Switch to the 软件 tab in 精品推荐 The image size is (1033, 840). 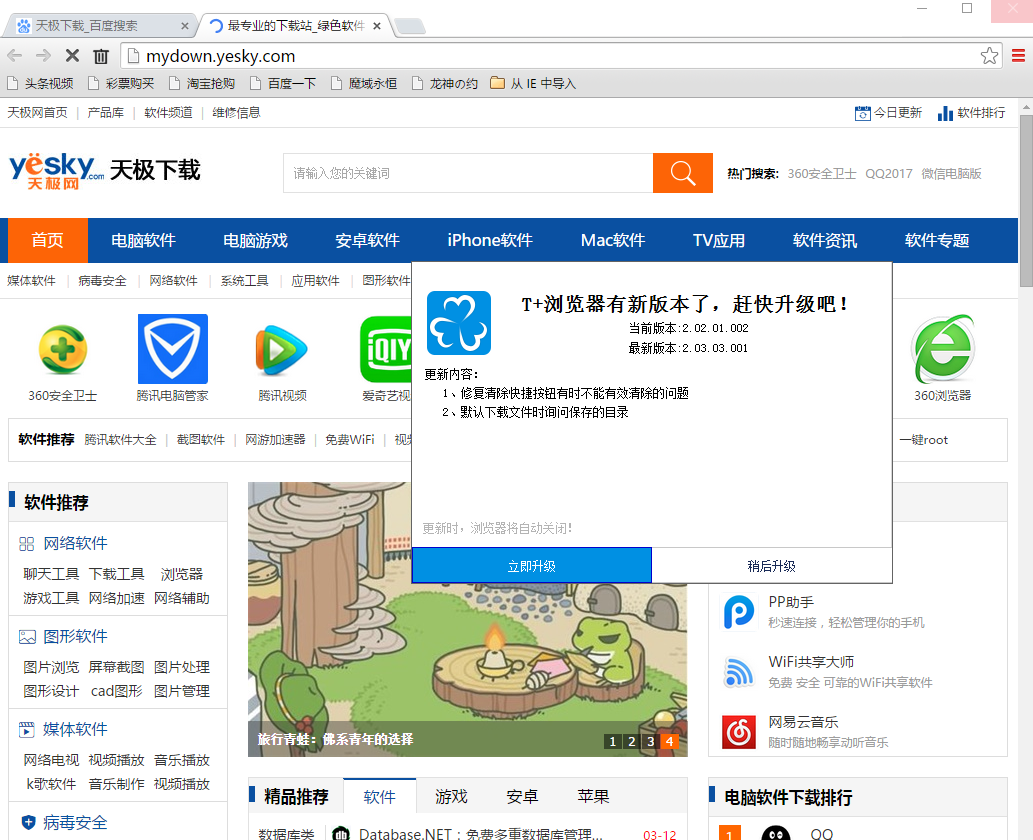[379, 796]
